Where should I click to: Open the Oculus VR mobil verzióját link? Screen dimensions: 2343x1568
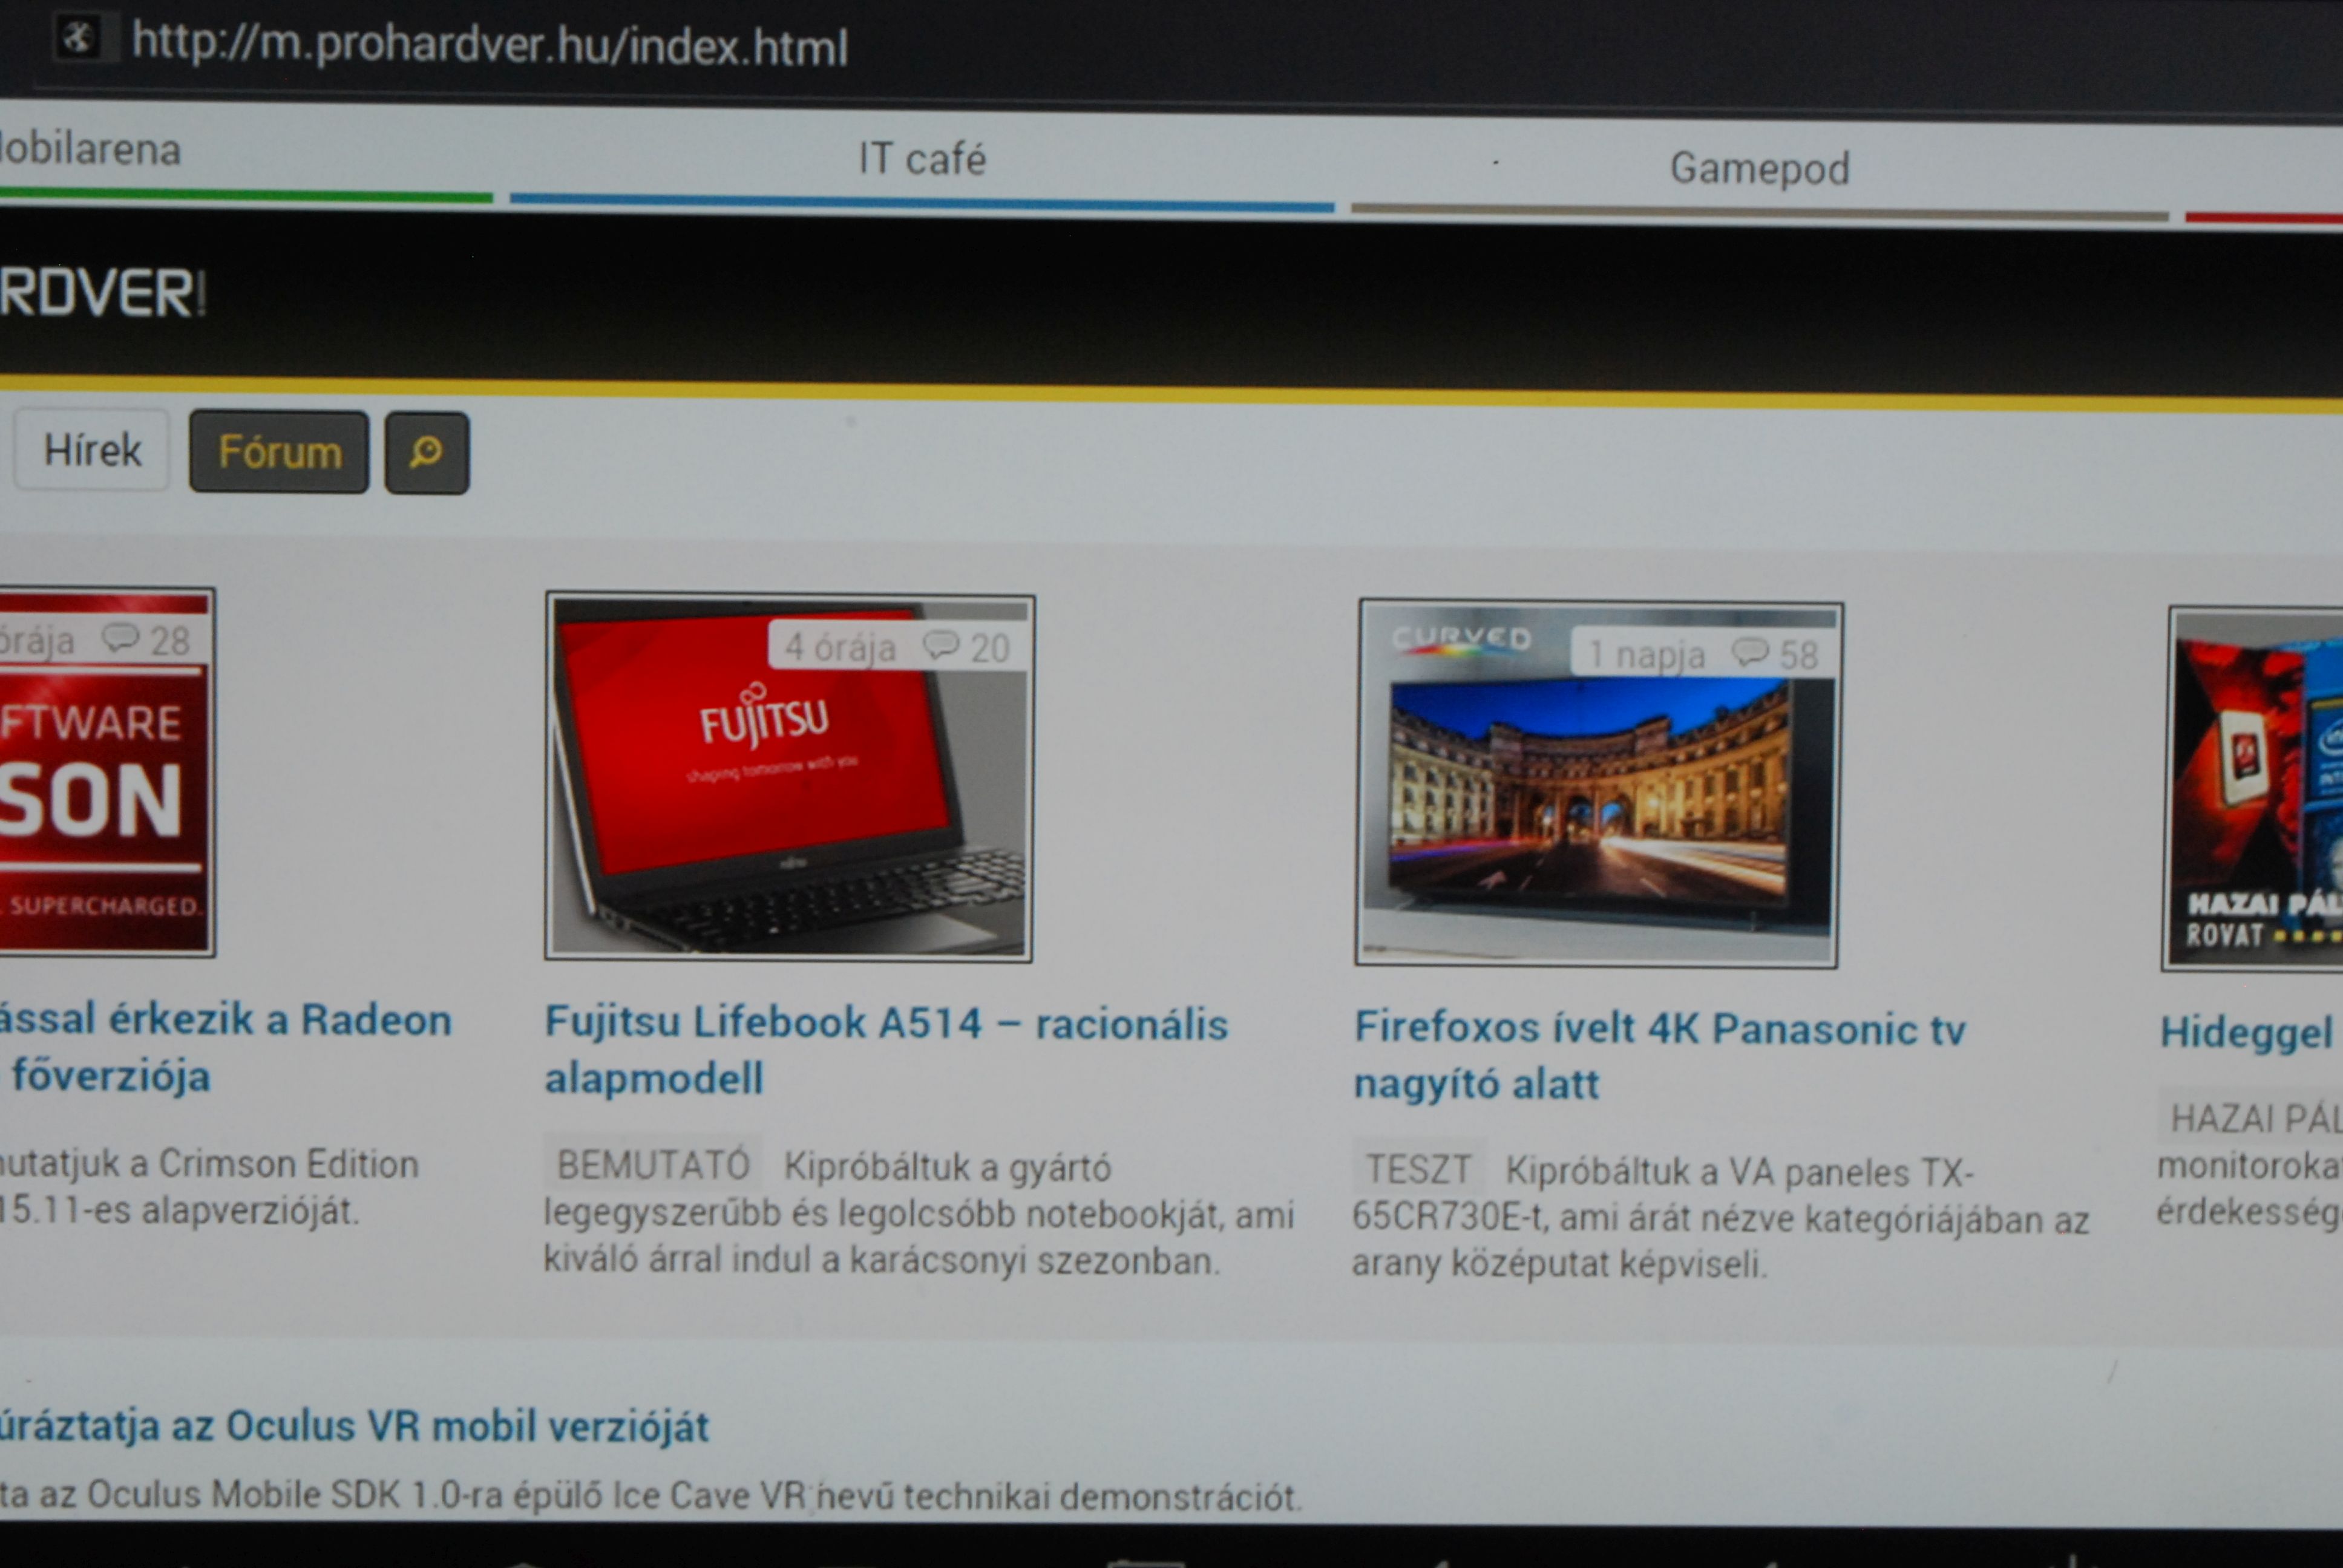click(x=354, y=1426)
